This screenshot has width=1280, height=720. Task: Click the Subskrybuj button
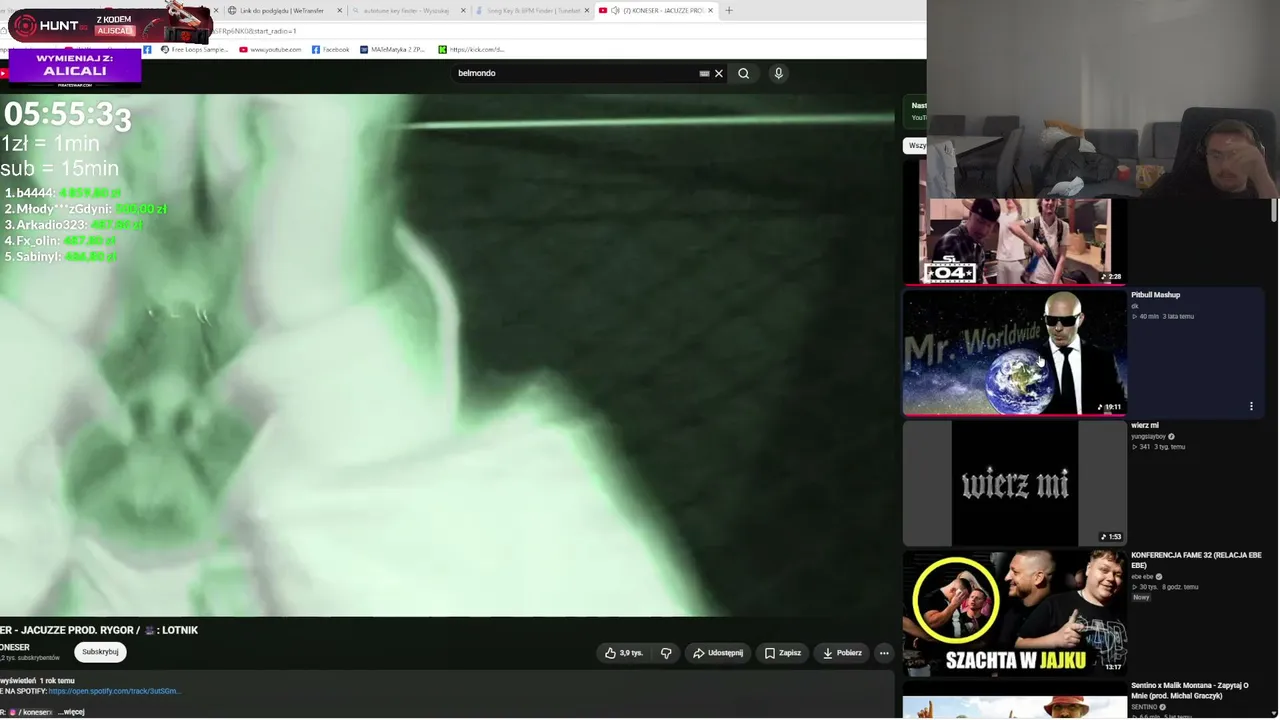[100, 652]
